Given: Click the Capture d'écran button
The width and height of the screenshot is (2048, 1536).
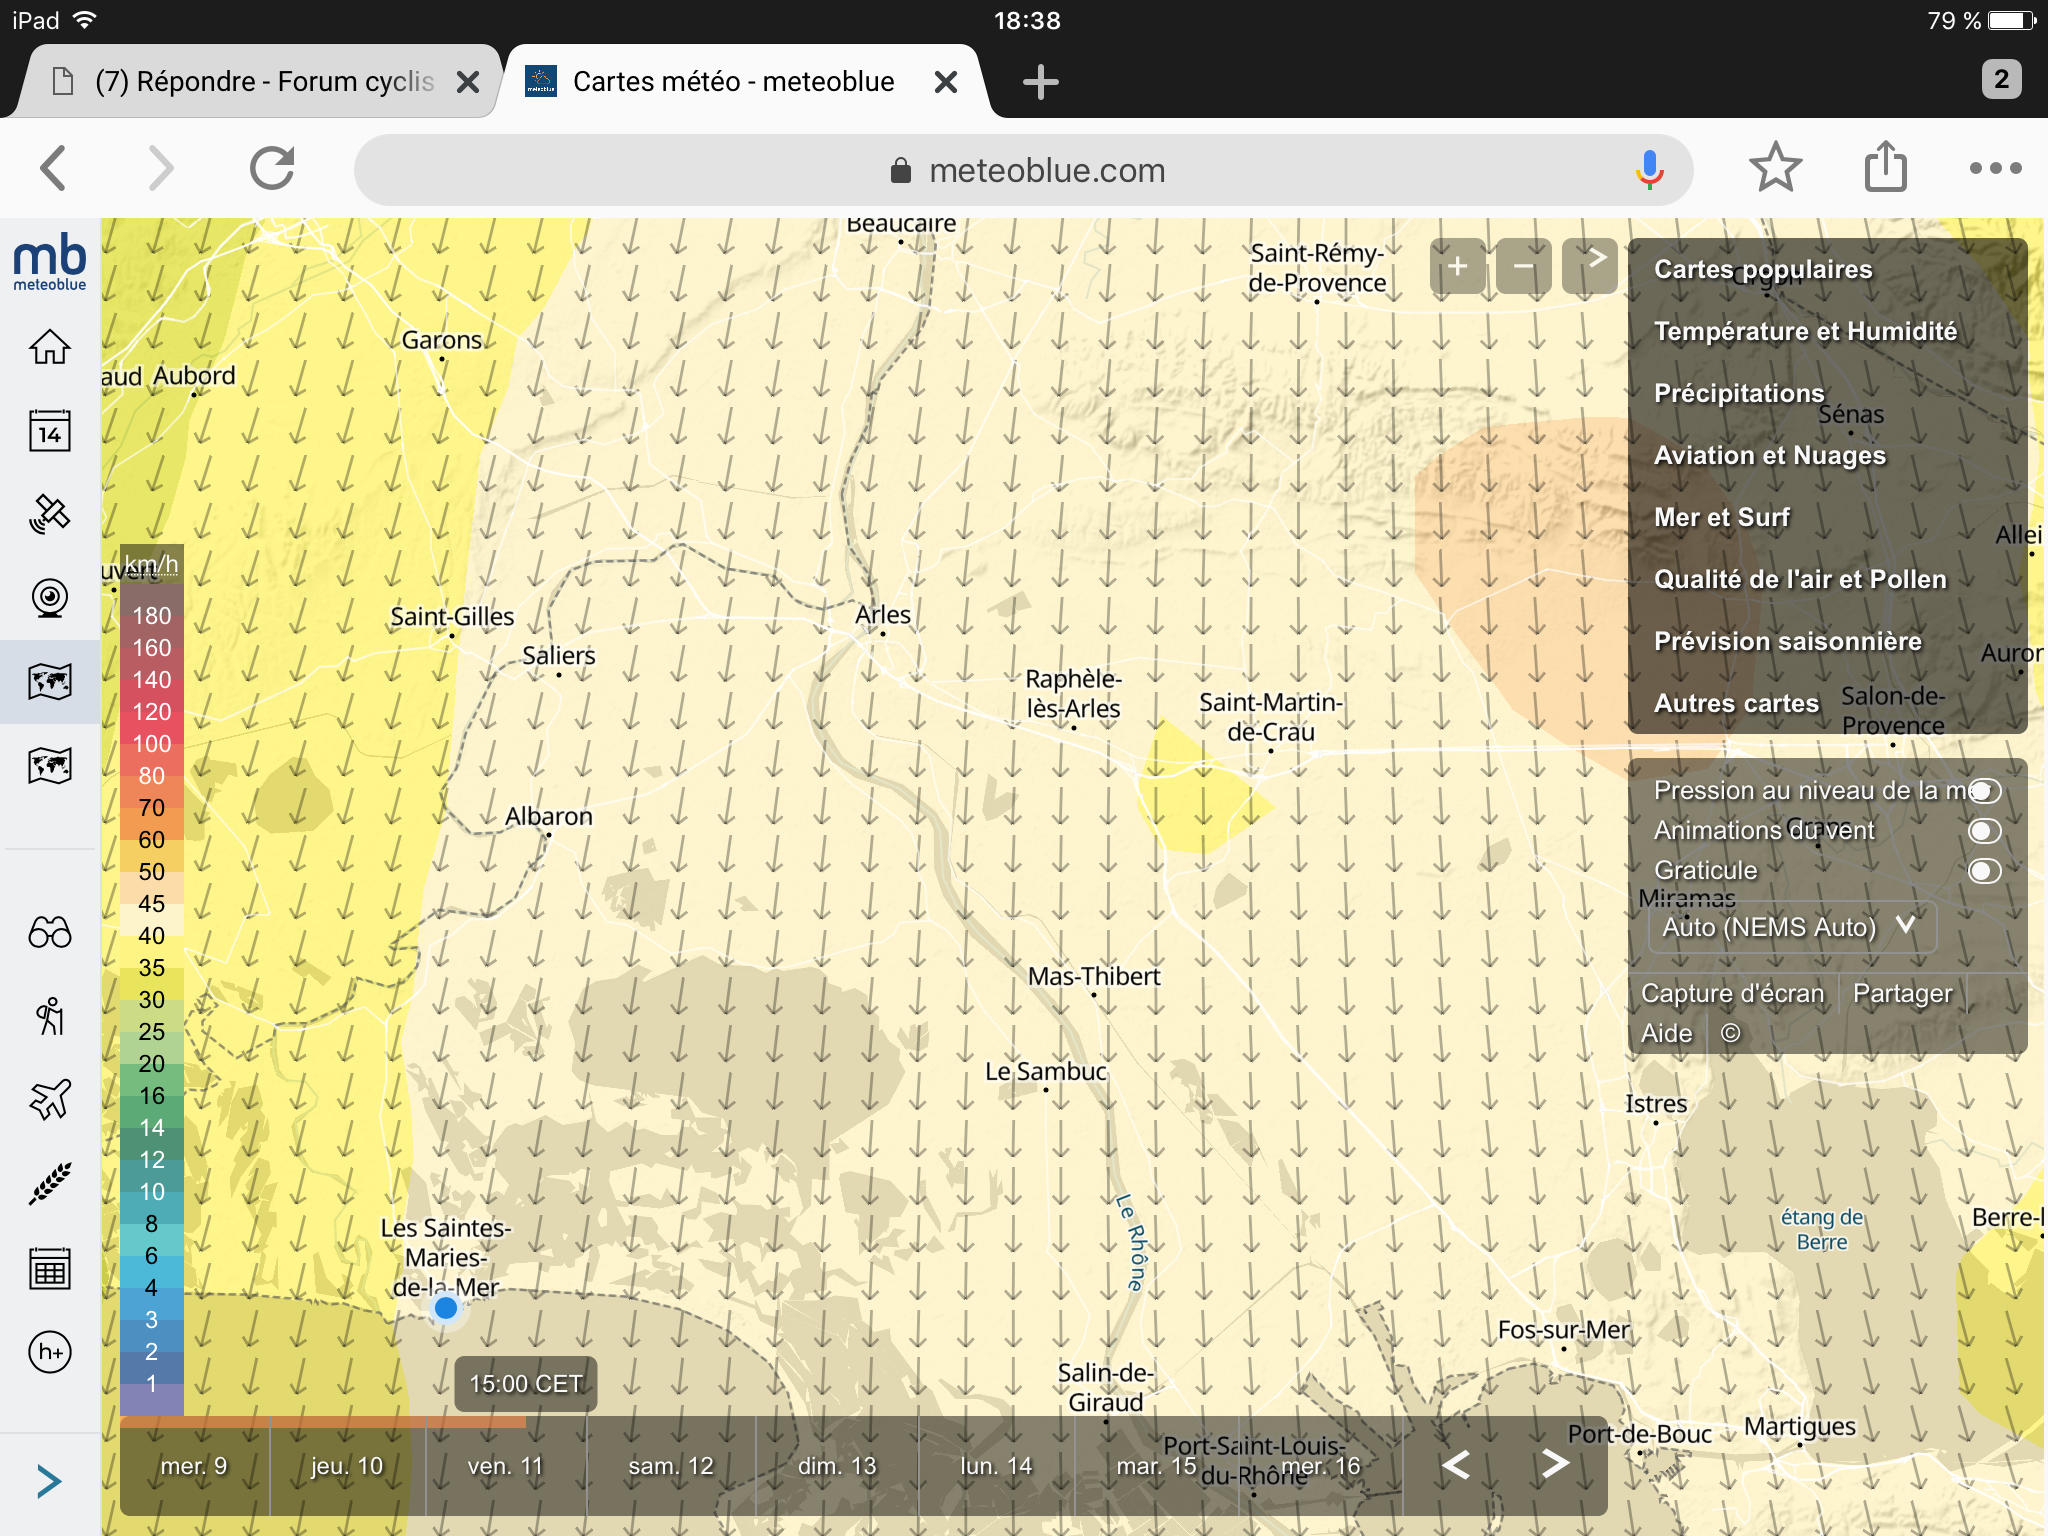Looking at the screenshot, I should (1732, 993).
